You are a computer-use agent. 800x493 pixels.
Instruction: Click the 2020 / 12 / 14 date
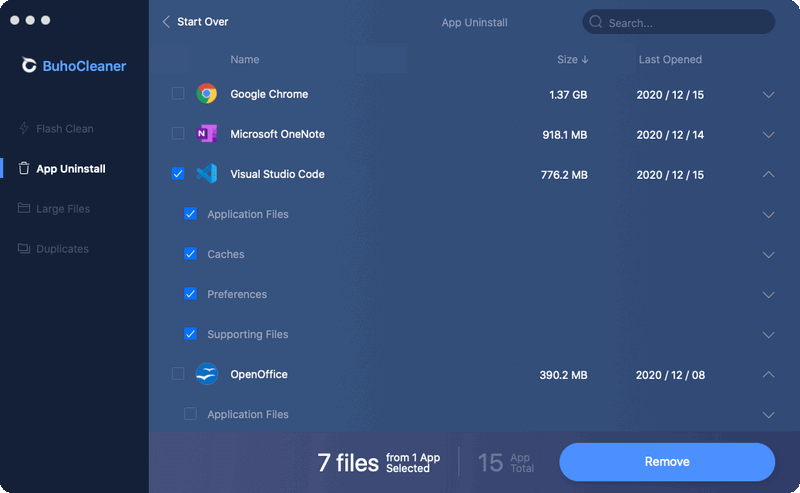pos(670,135)
